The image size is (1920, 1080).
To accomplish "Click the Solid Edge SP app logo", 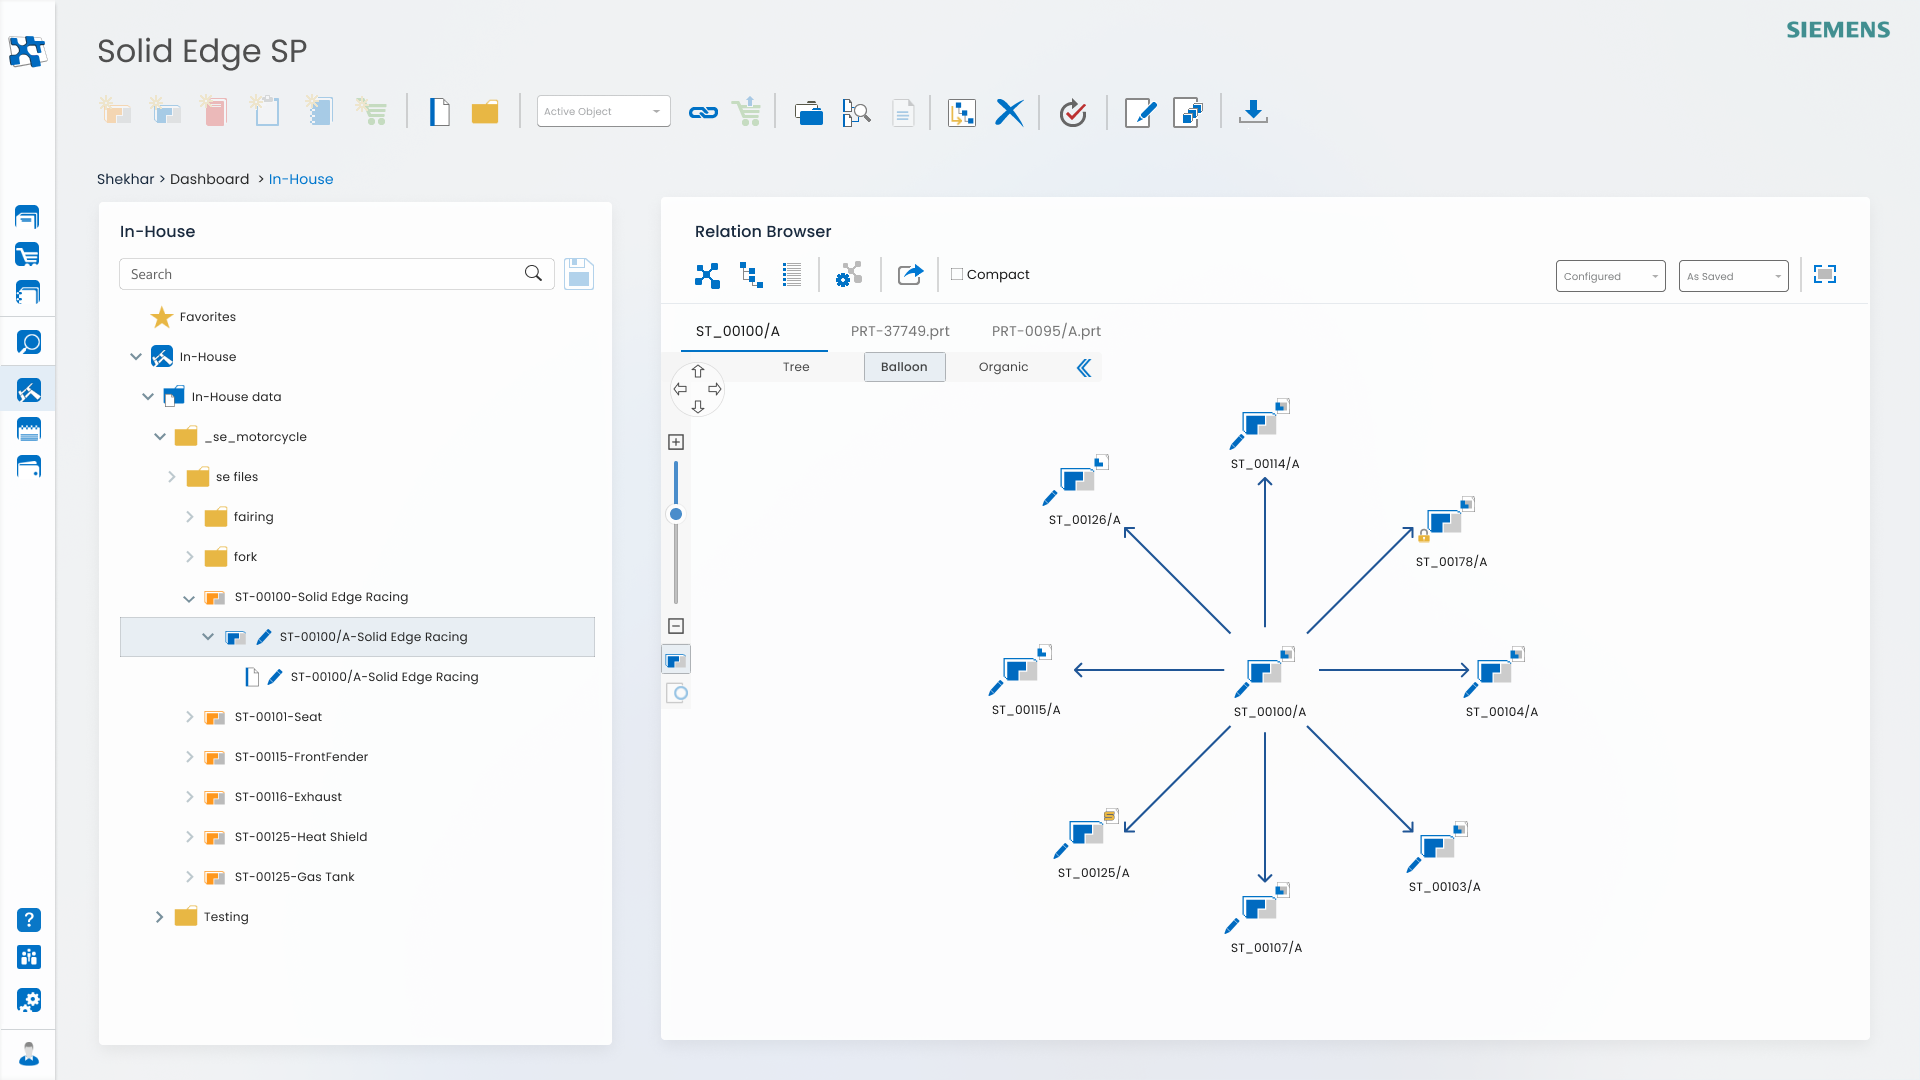I will [x=27, y=51].
